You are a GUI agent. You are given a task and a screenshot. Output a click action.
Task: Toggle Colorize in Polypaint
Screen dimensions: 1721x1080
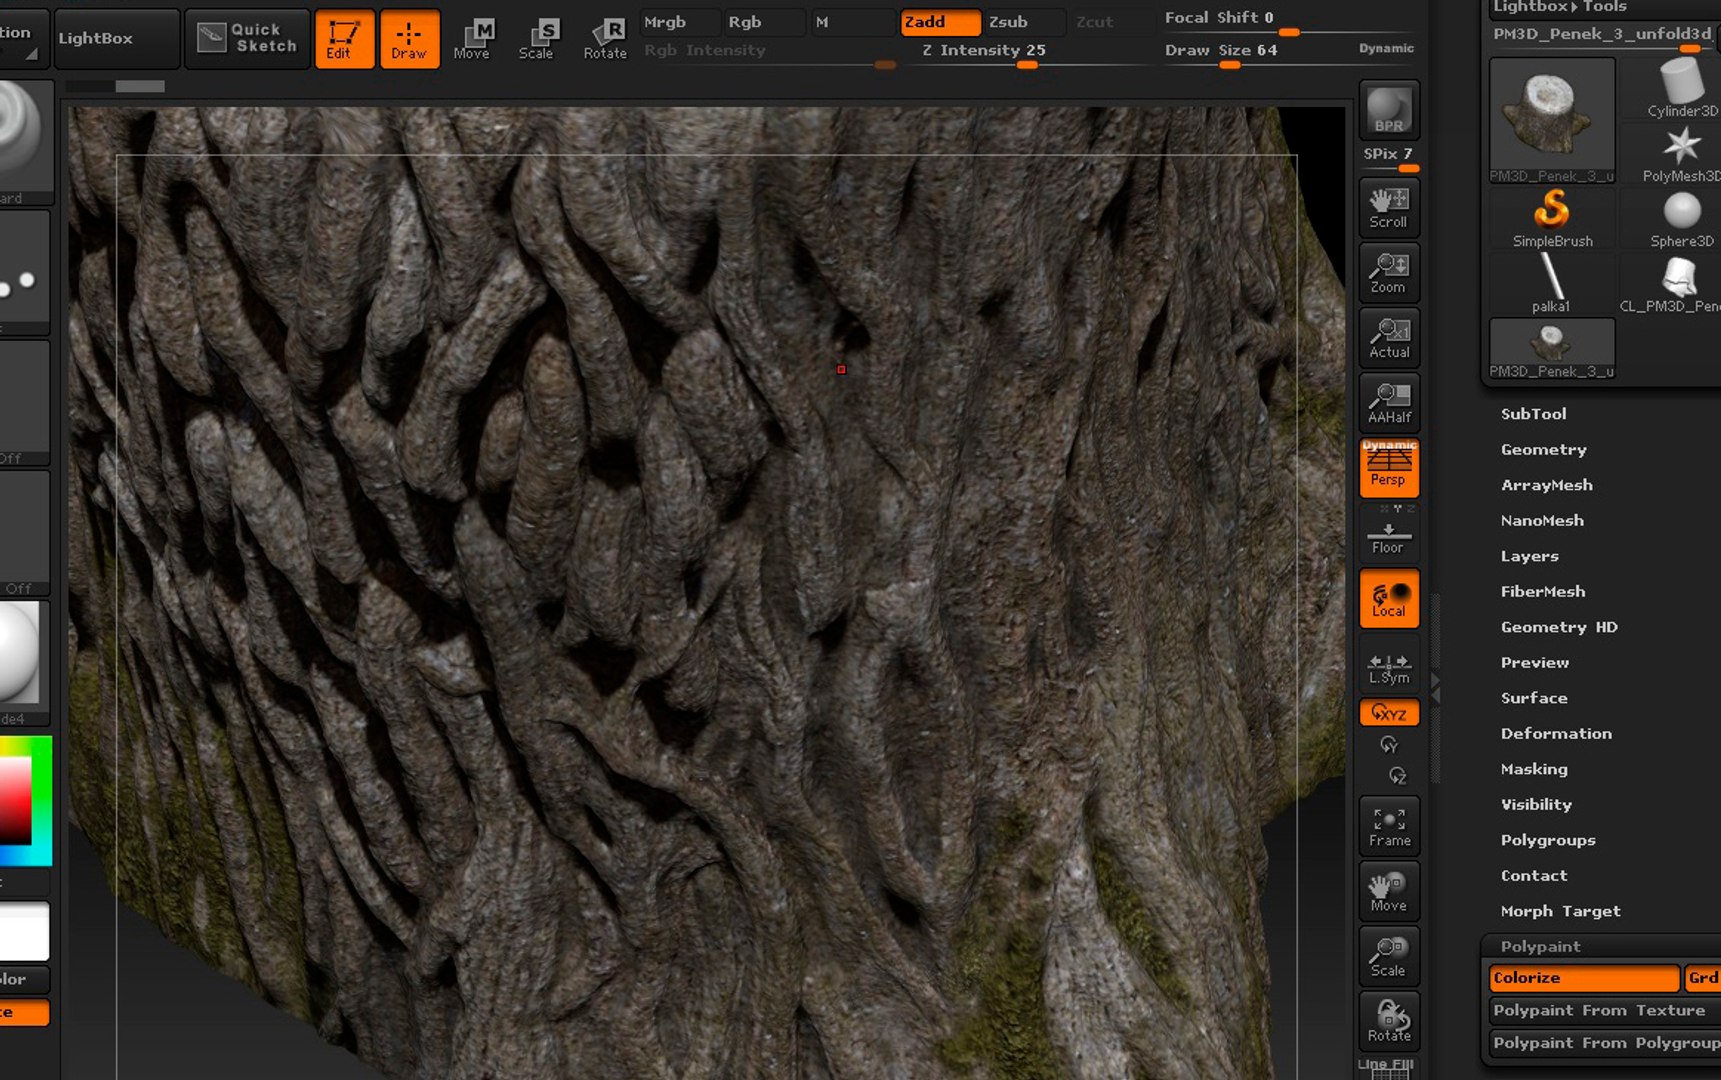[1583, 978]
